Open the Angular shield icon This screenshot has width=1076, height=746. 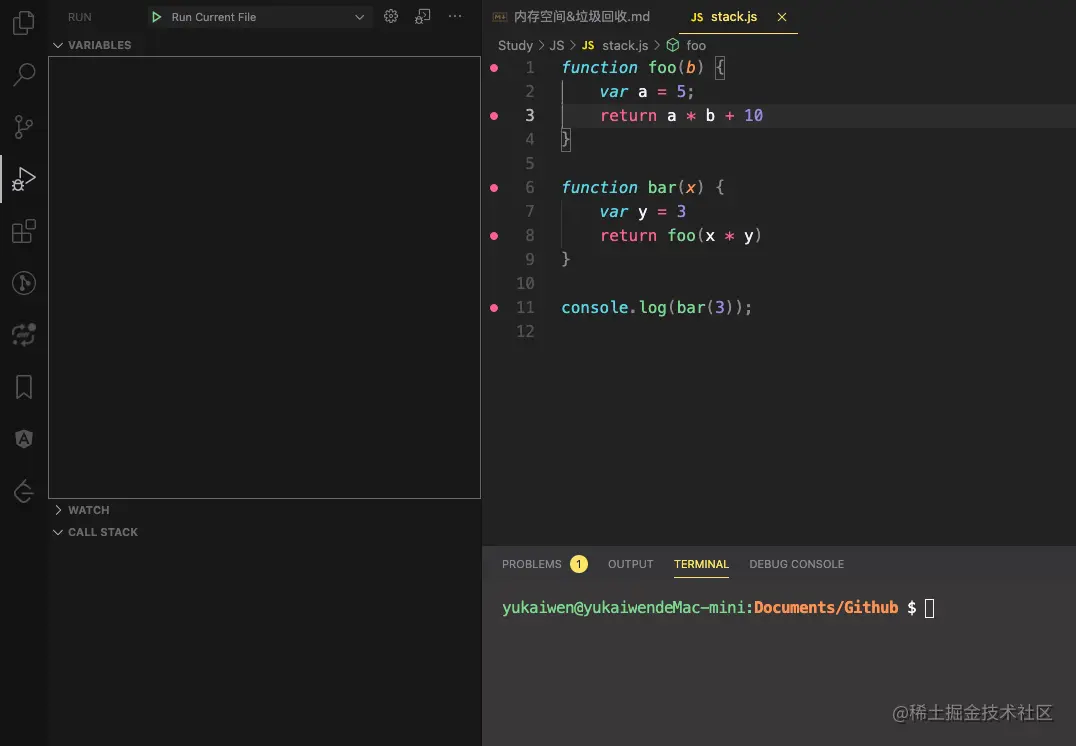[23, 439]
